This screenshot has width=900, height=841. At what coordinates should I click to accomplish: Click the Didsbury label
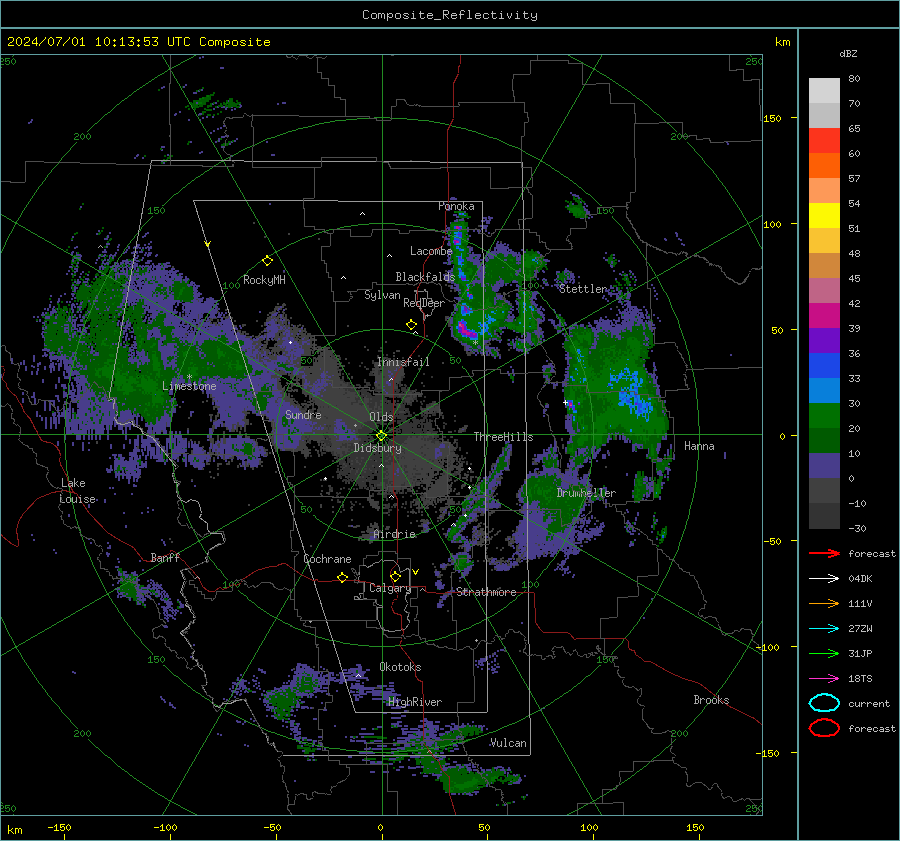coord(377,448)
